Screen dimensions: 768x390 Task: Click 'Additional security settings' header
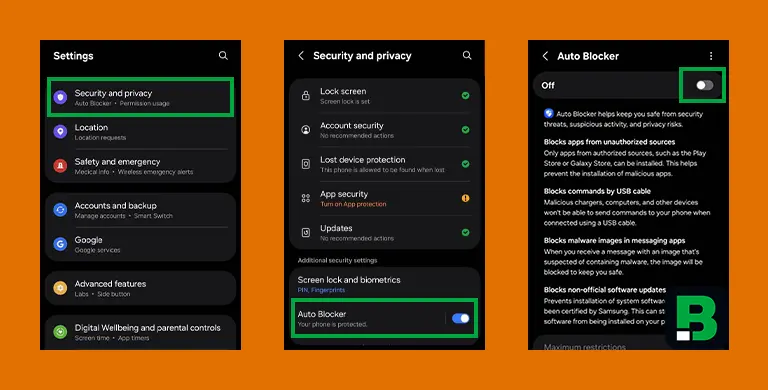click(x=337, y=260)
